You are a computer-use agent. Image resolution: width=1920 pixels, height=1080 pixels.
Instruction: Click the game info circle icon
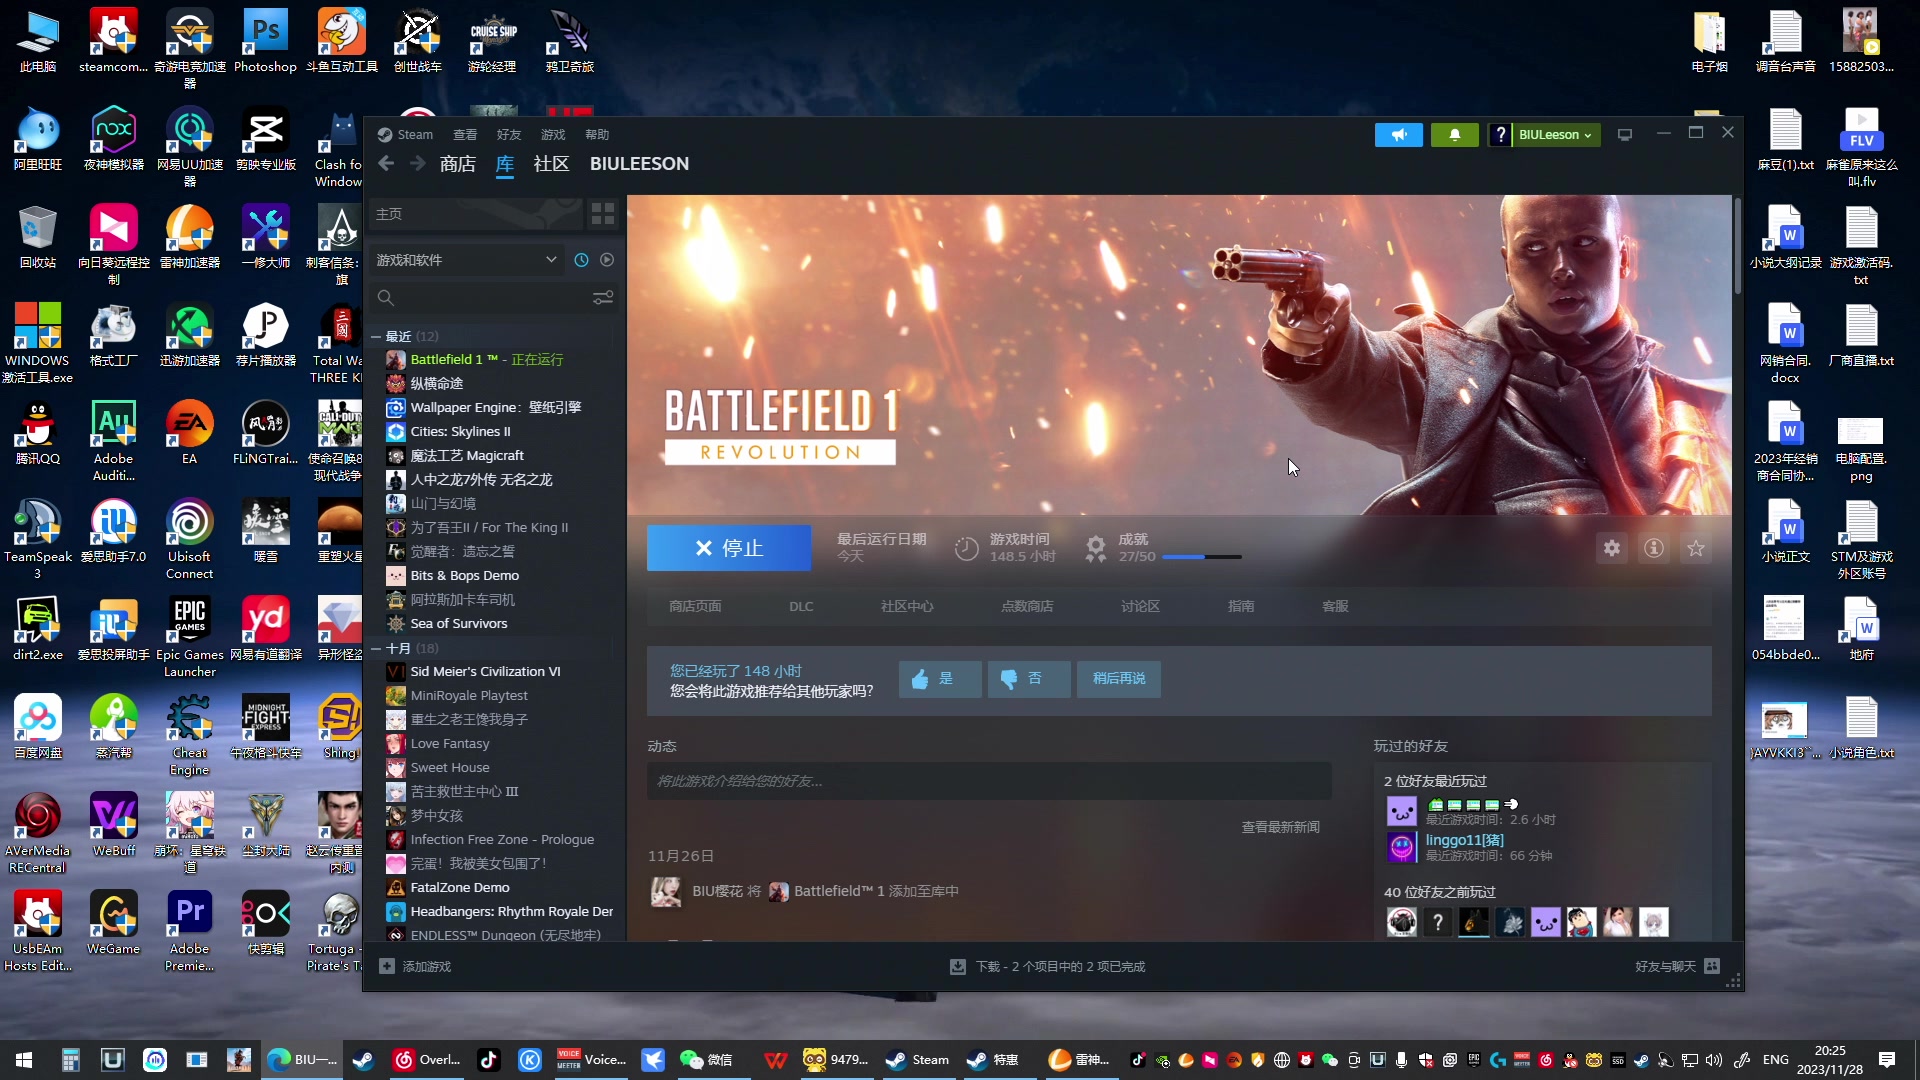[1654, 548]
